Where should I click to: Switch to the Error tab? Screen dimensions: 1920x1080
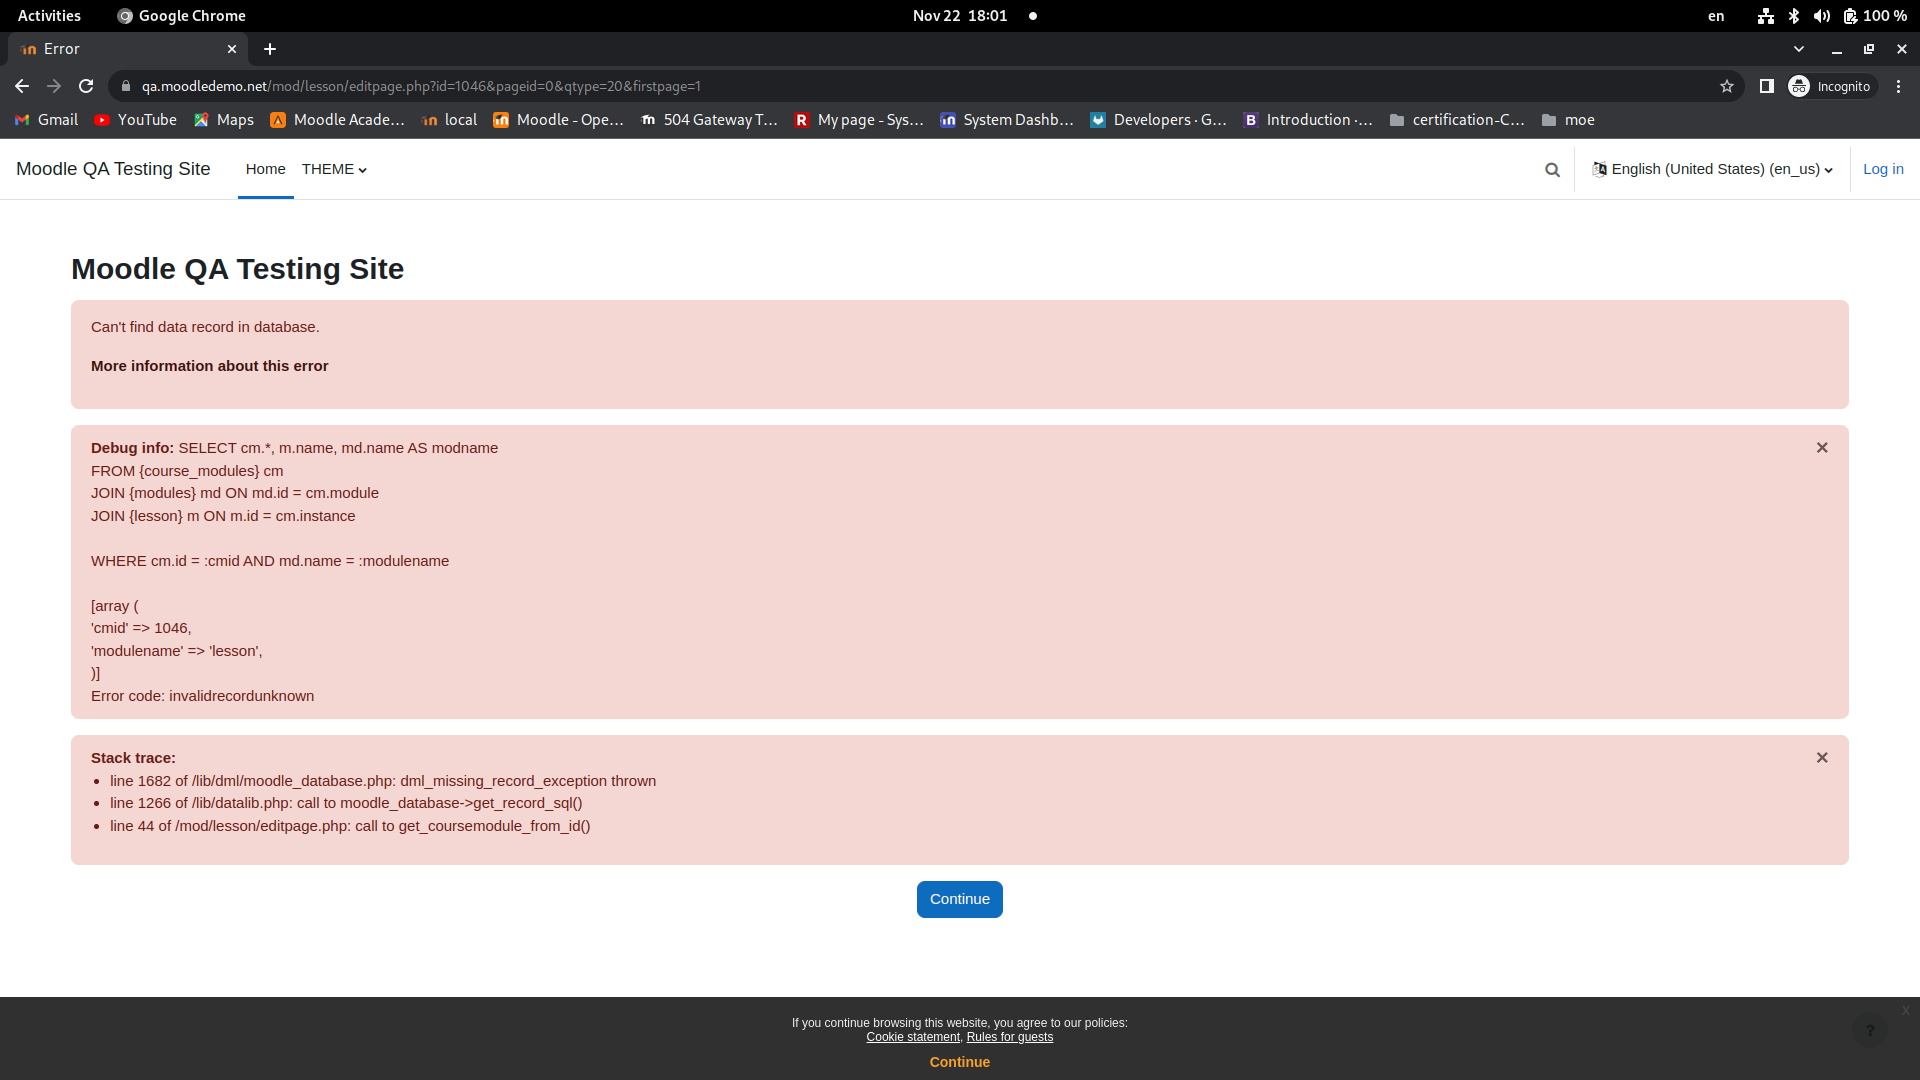click(126, 49)
